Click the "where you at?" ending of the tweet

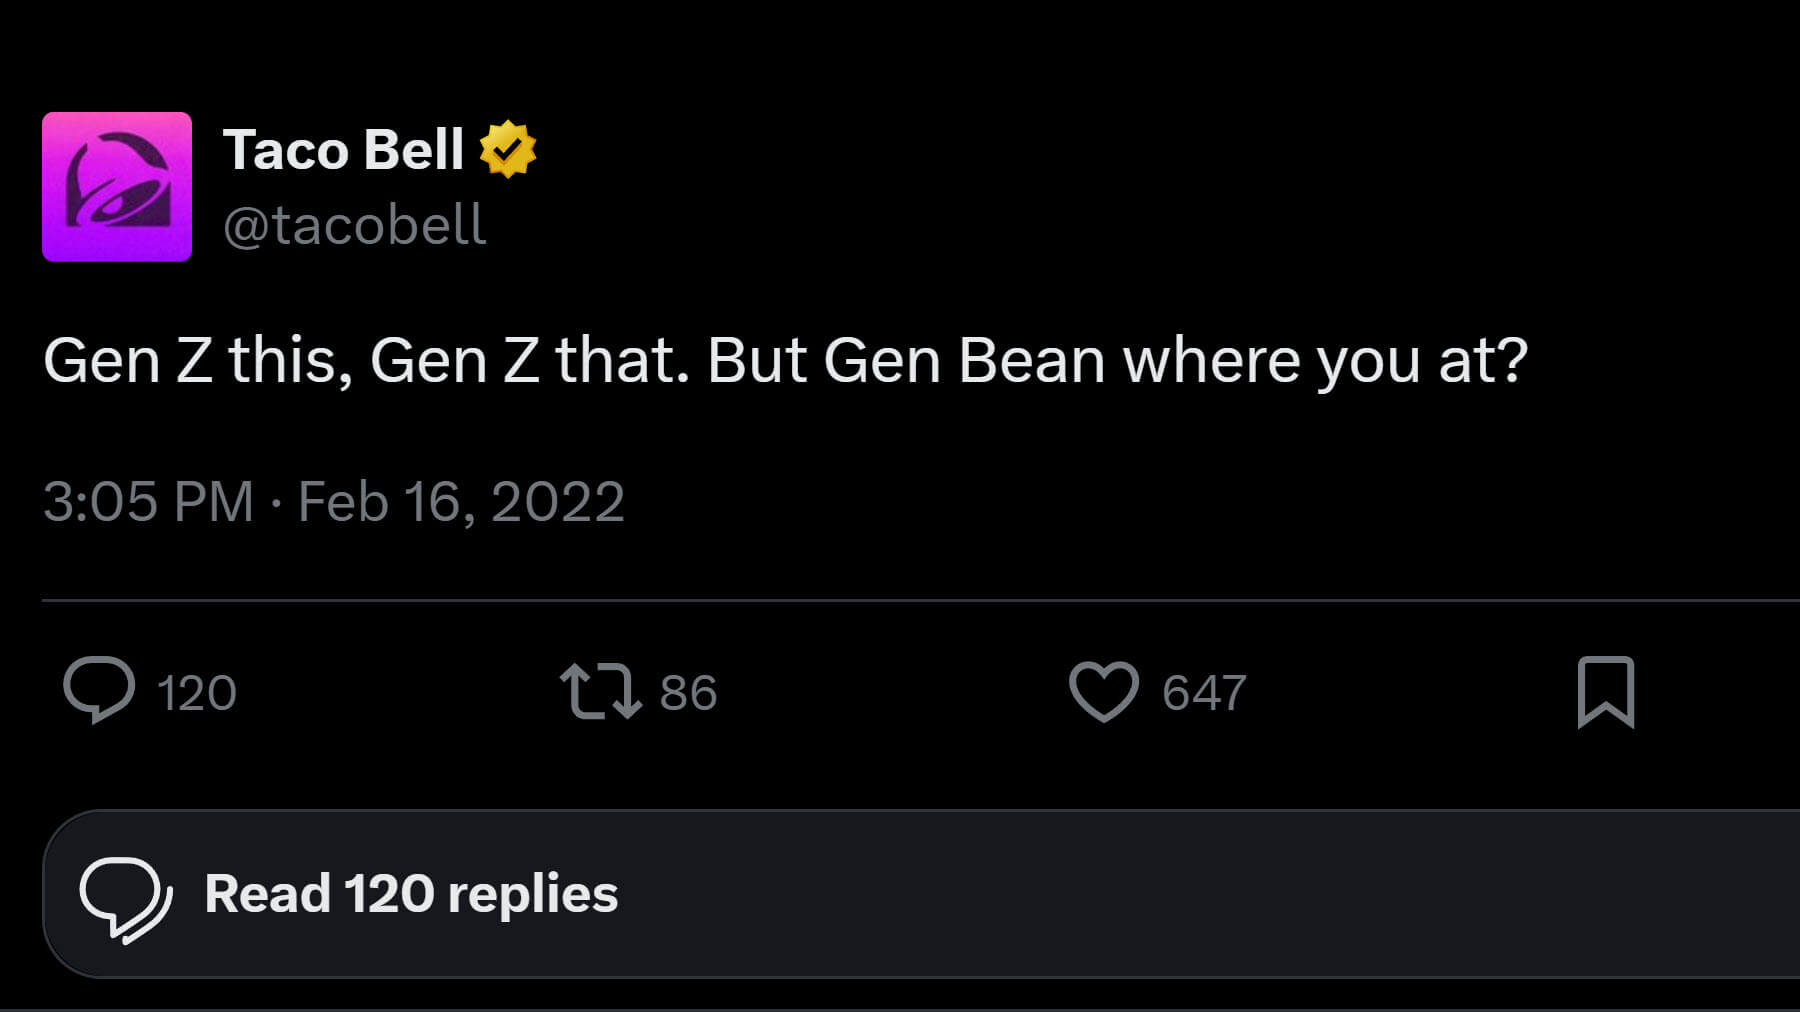coord(1325,360)
